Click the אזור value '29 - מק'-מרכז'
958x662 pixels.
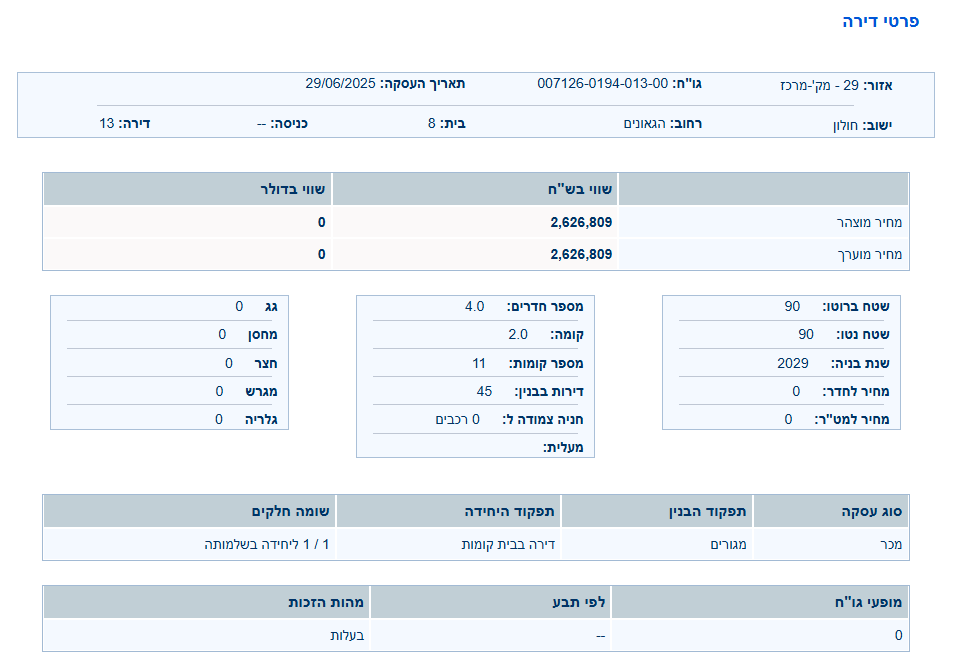[x=819, y=85]
